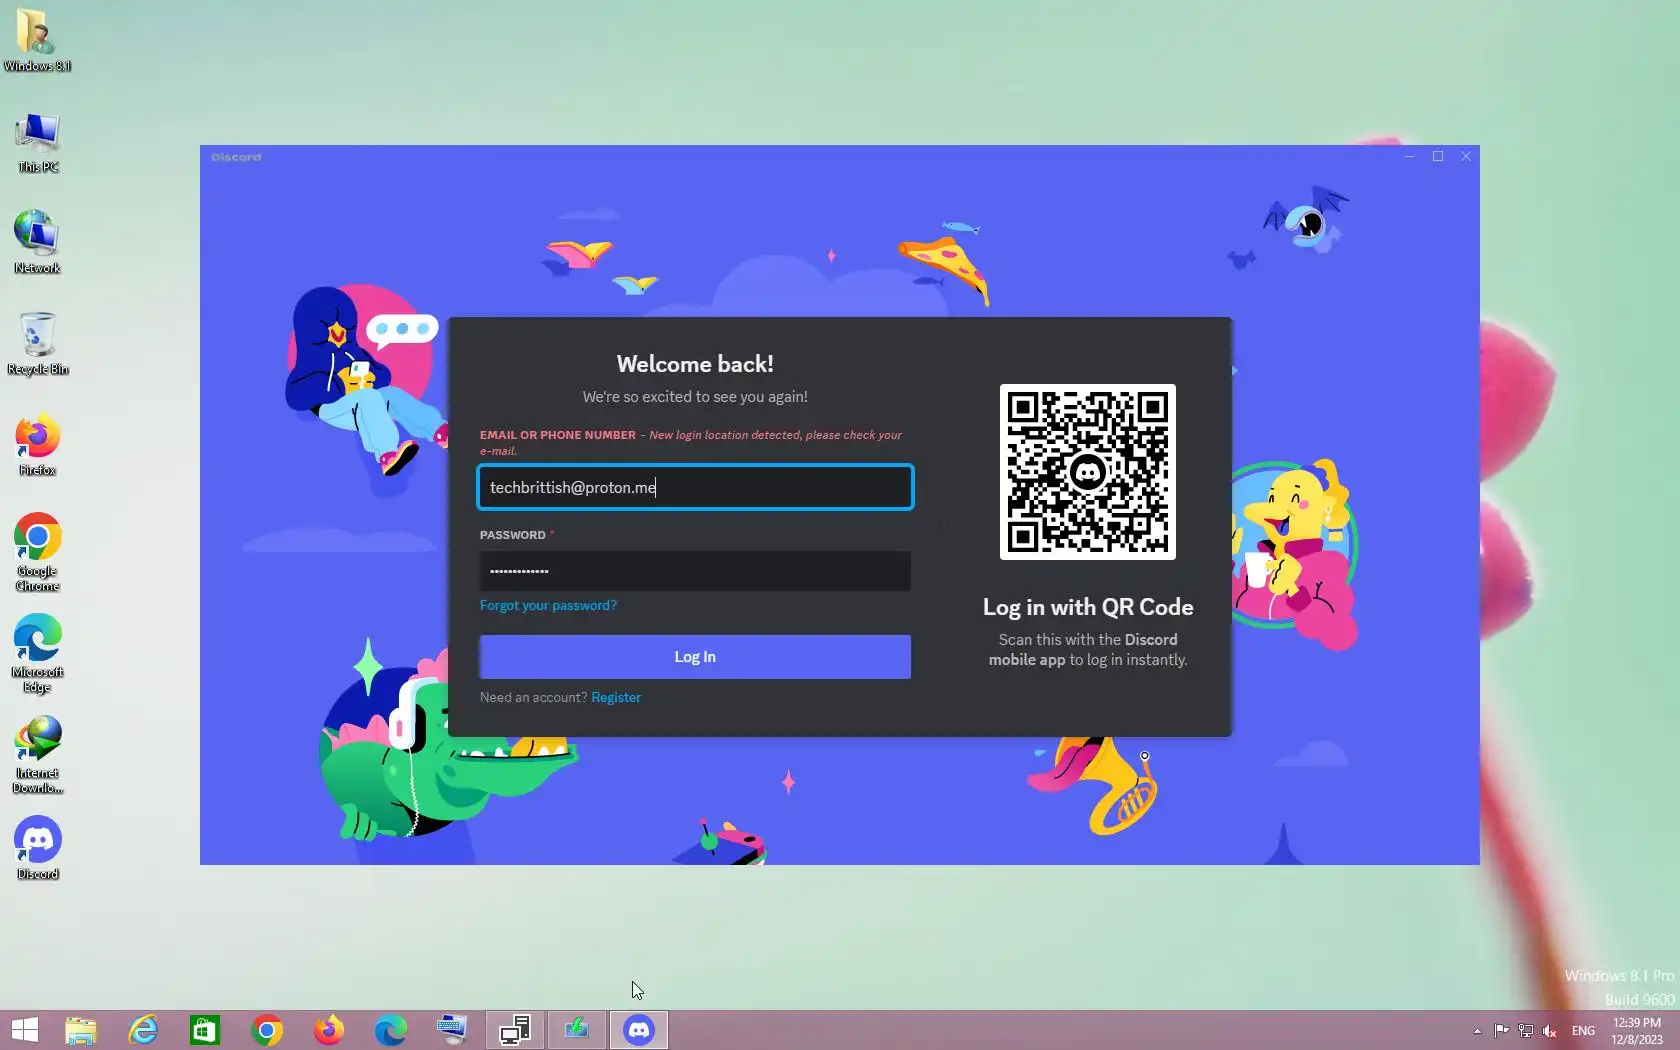Focus the email or phone number field
Viewport: 1680px width, 1050px height.
695,487
